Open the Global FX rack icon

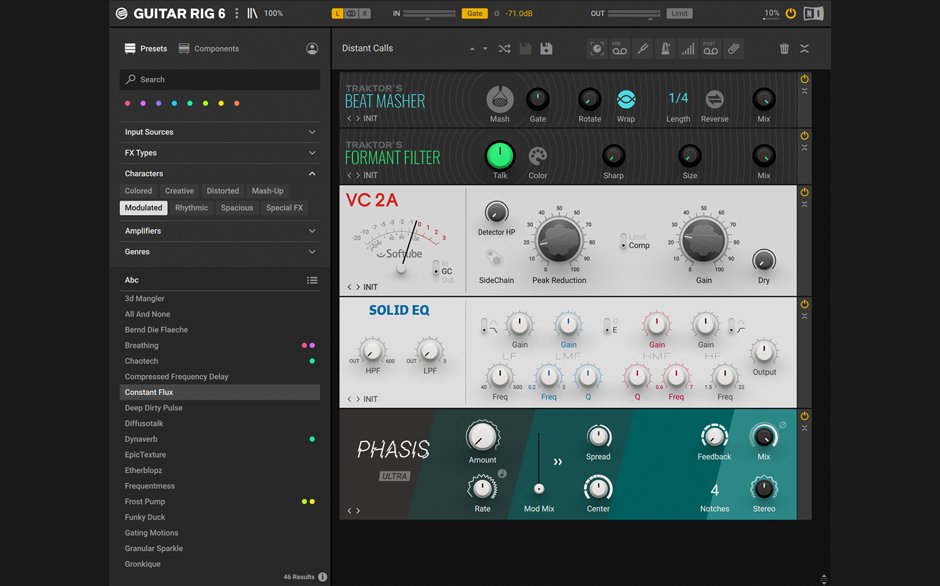[596, 49]
